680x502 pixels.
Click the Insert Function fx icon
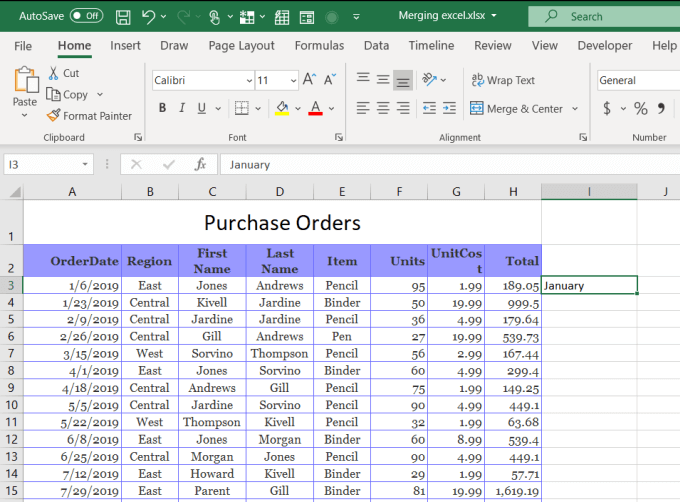(x=200, y=164)
